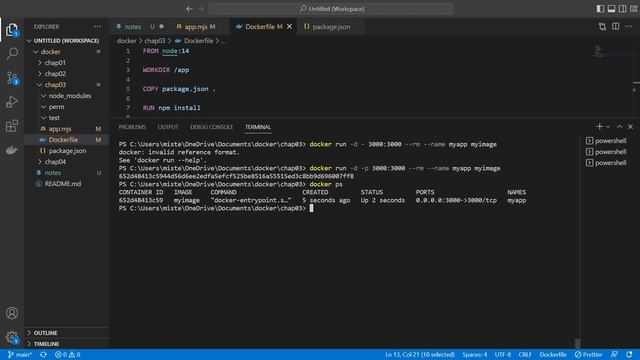Toggle the bottom panel layout icon
Viewport: 640px width, 360px height.
coord(611,9)
